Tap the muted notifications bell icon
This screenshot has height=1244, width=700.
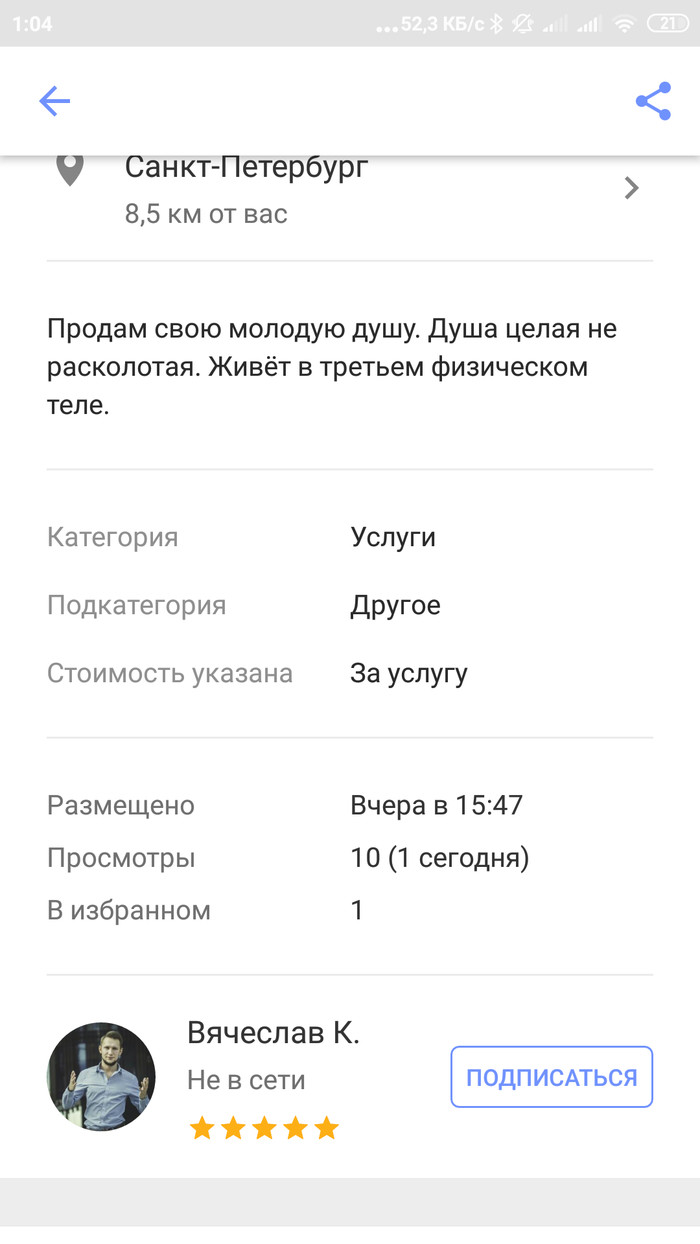tap(523, 23)
